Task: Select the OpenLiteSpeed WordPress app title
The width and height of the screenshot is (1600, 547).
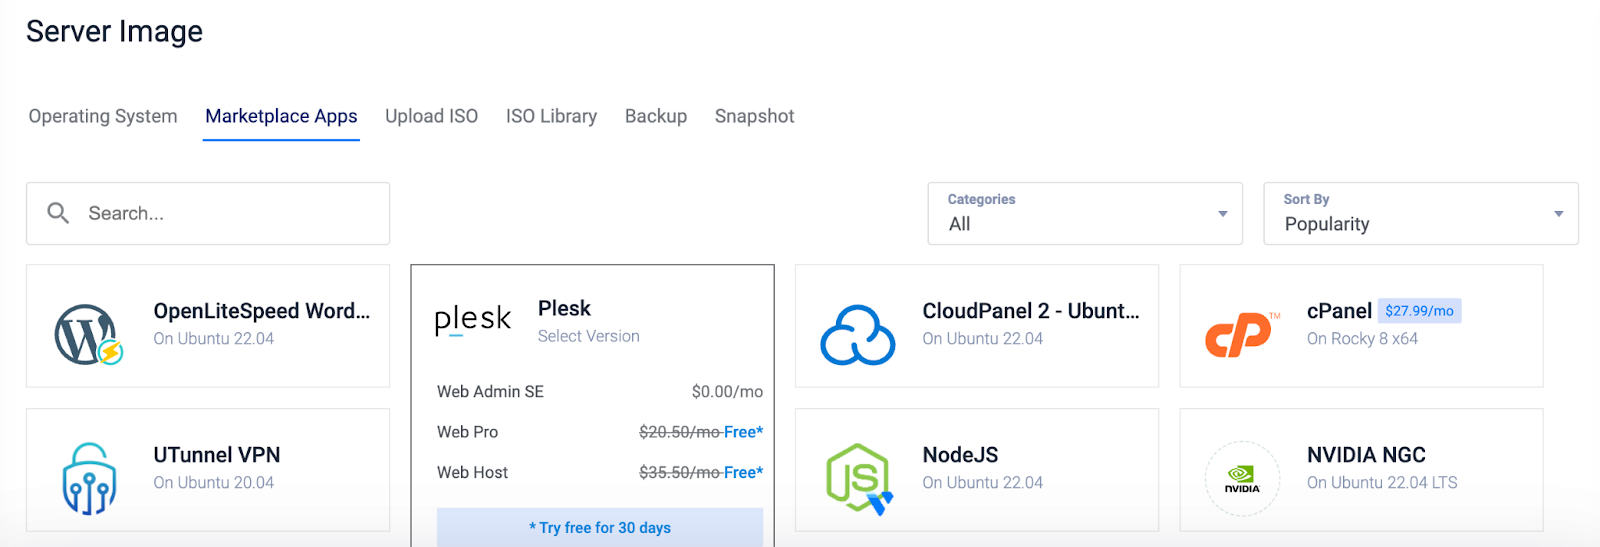Action: click(x=262, y=311)
